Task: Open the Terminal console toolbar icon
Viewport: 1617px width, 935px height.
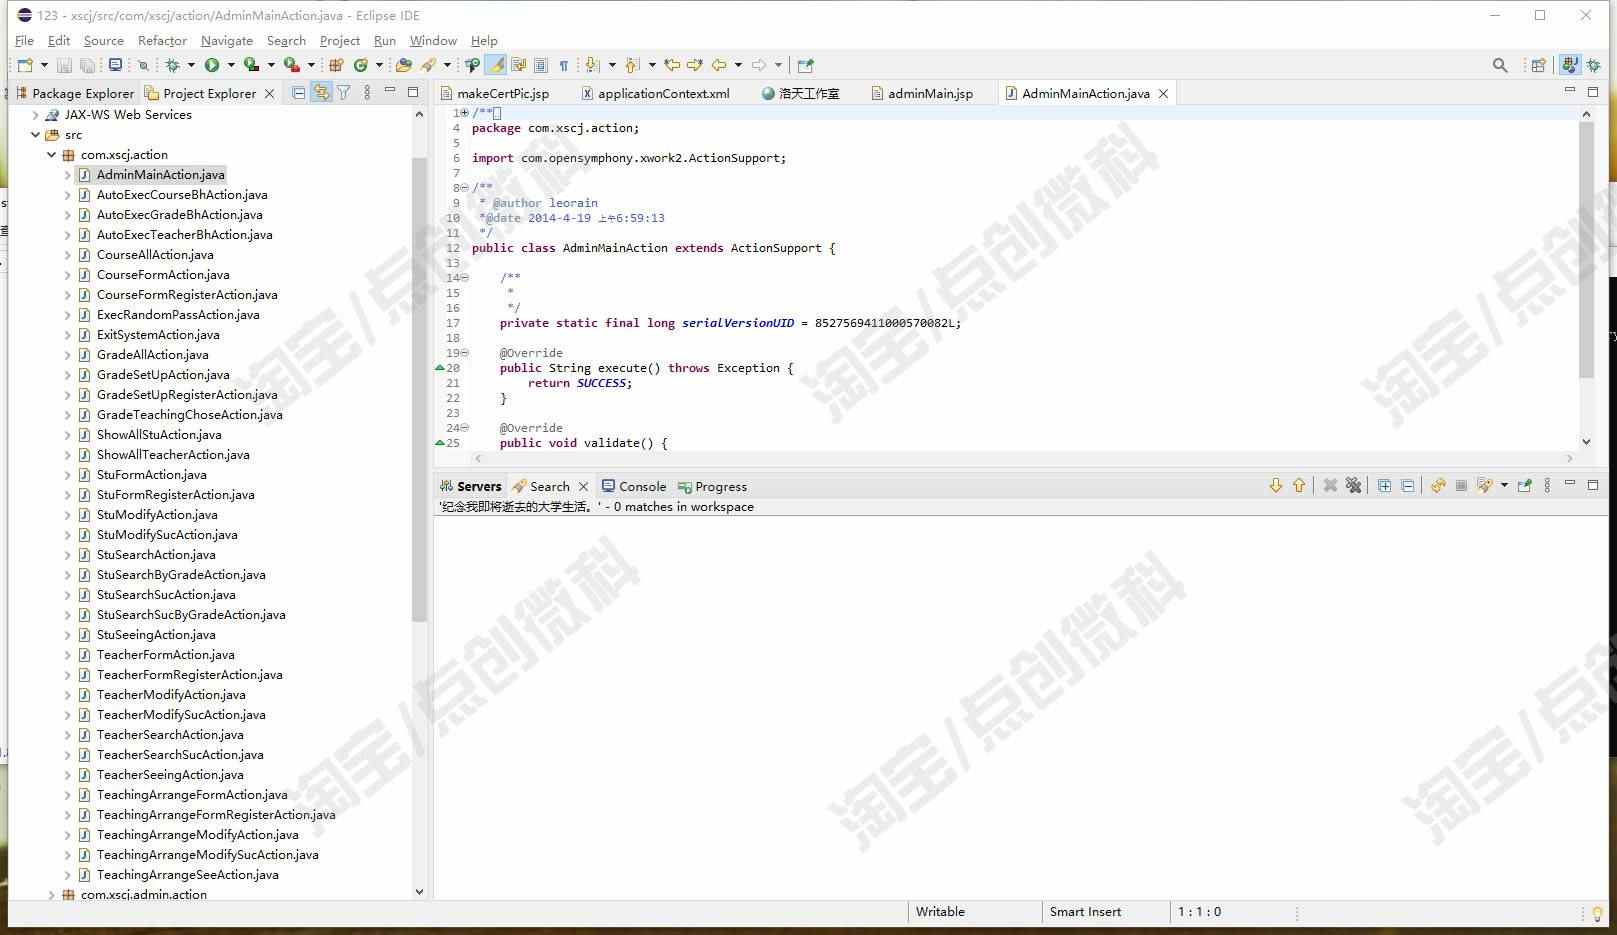Action: [x=116, y=65]
